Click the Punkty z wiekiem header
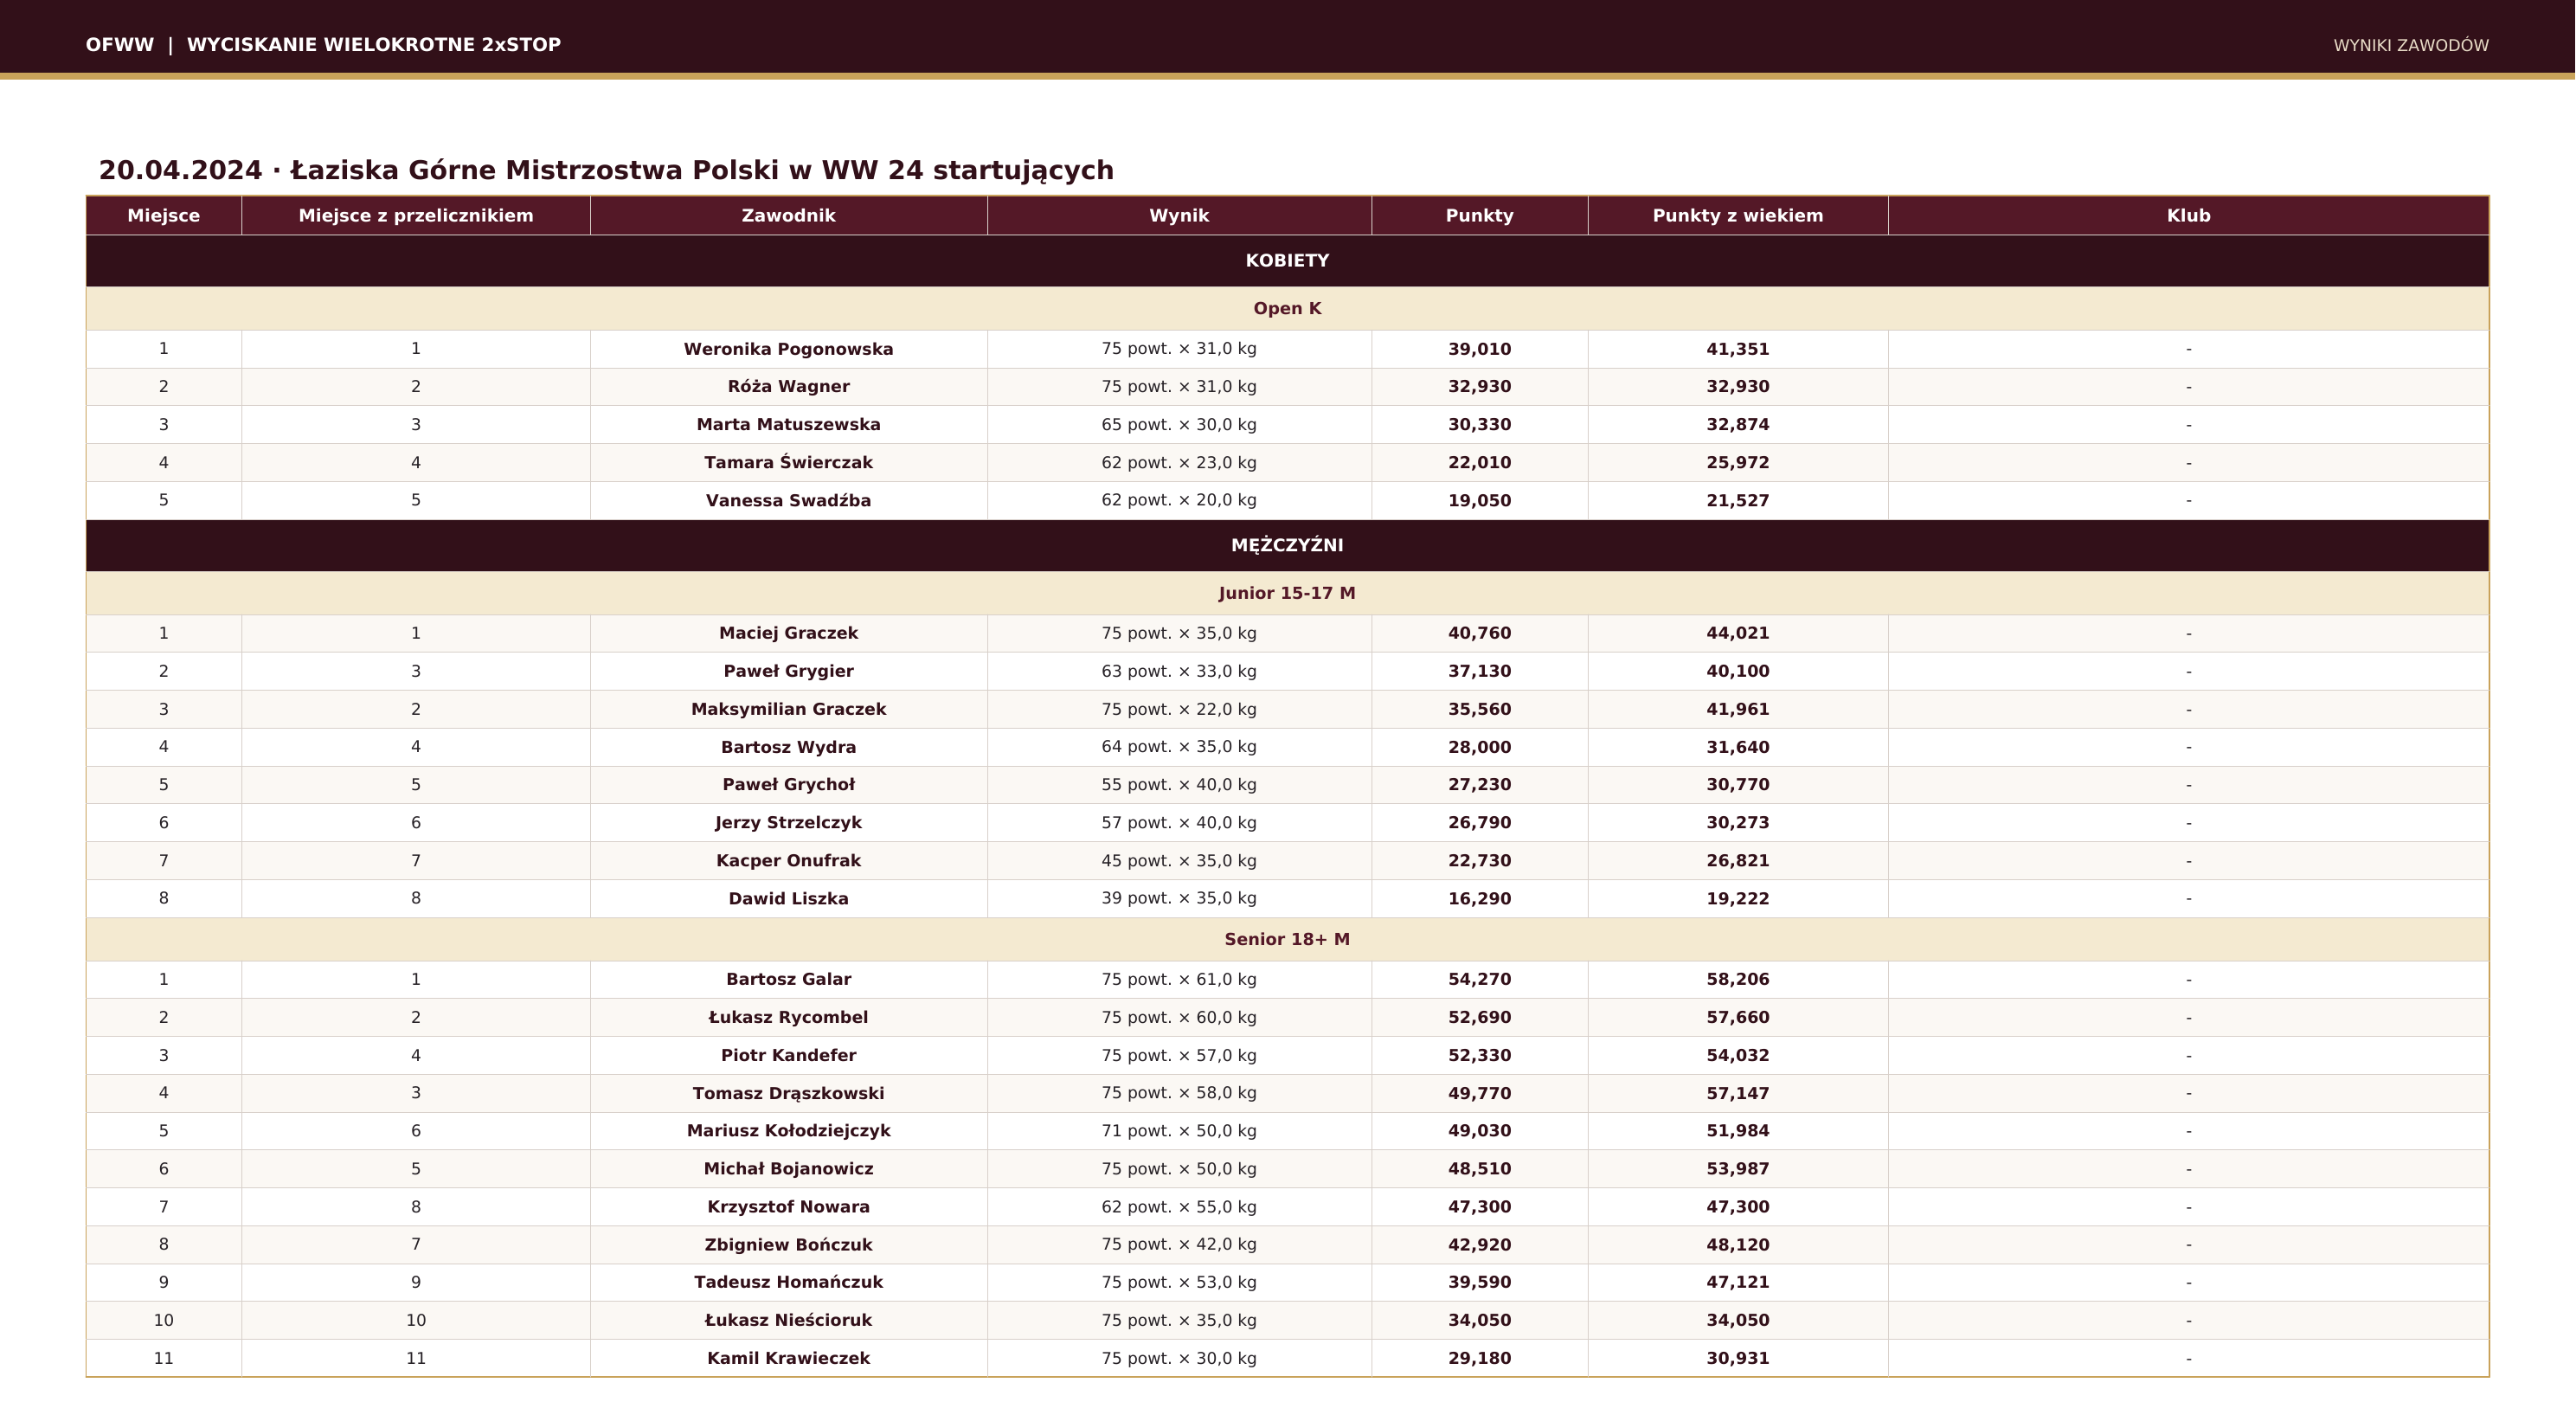The image size is (2576, 1402). click(1738, 216)
